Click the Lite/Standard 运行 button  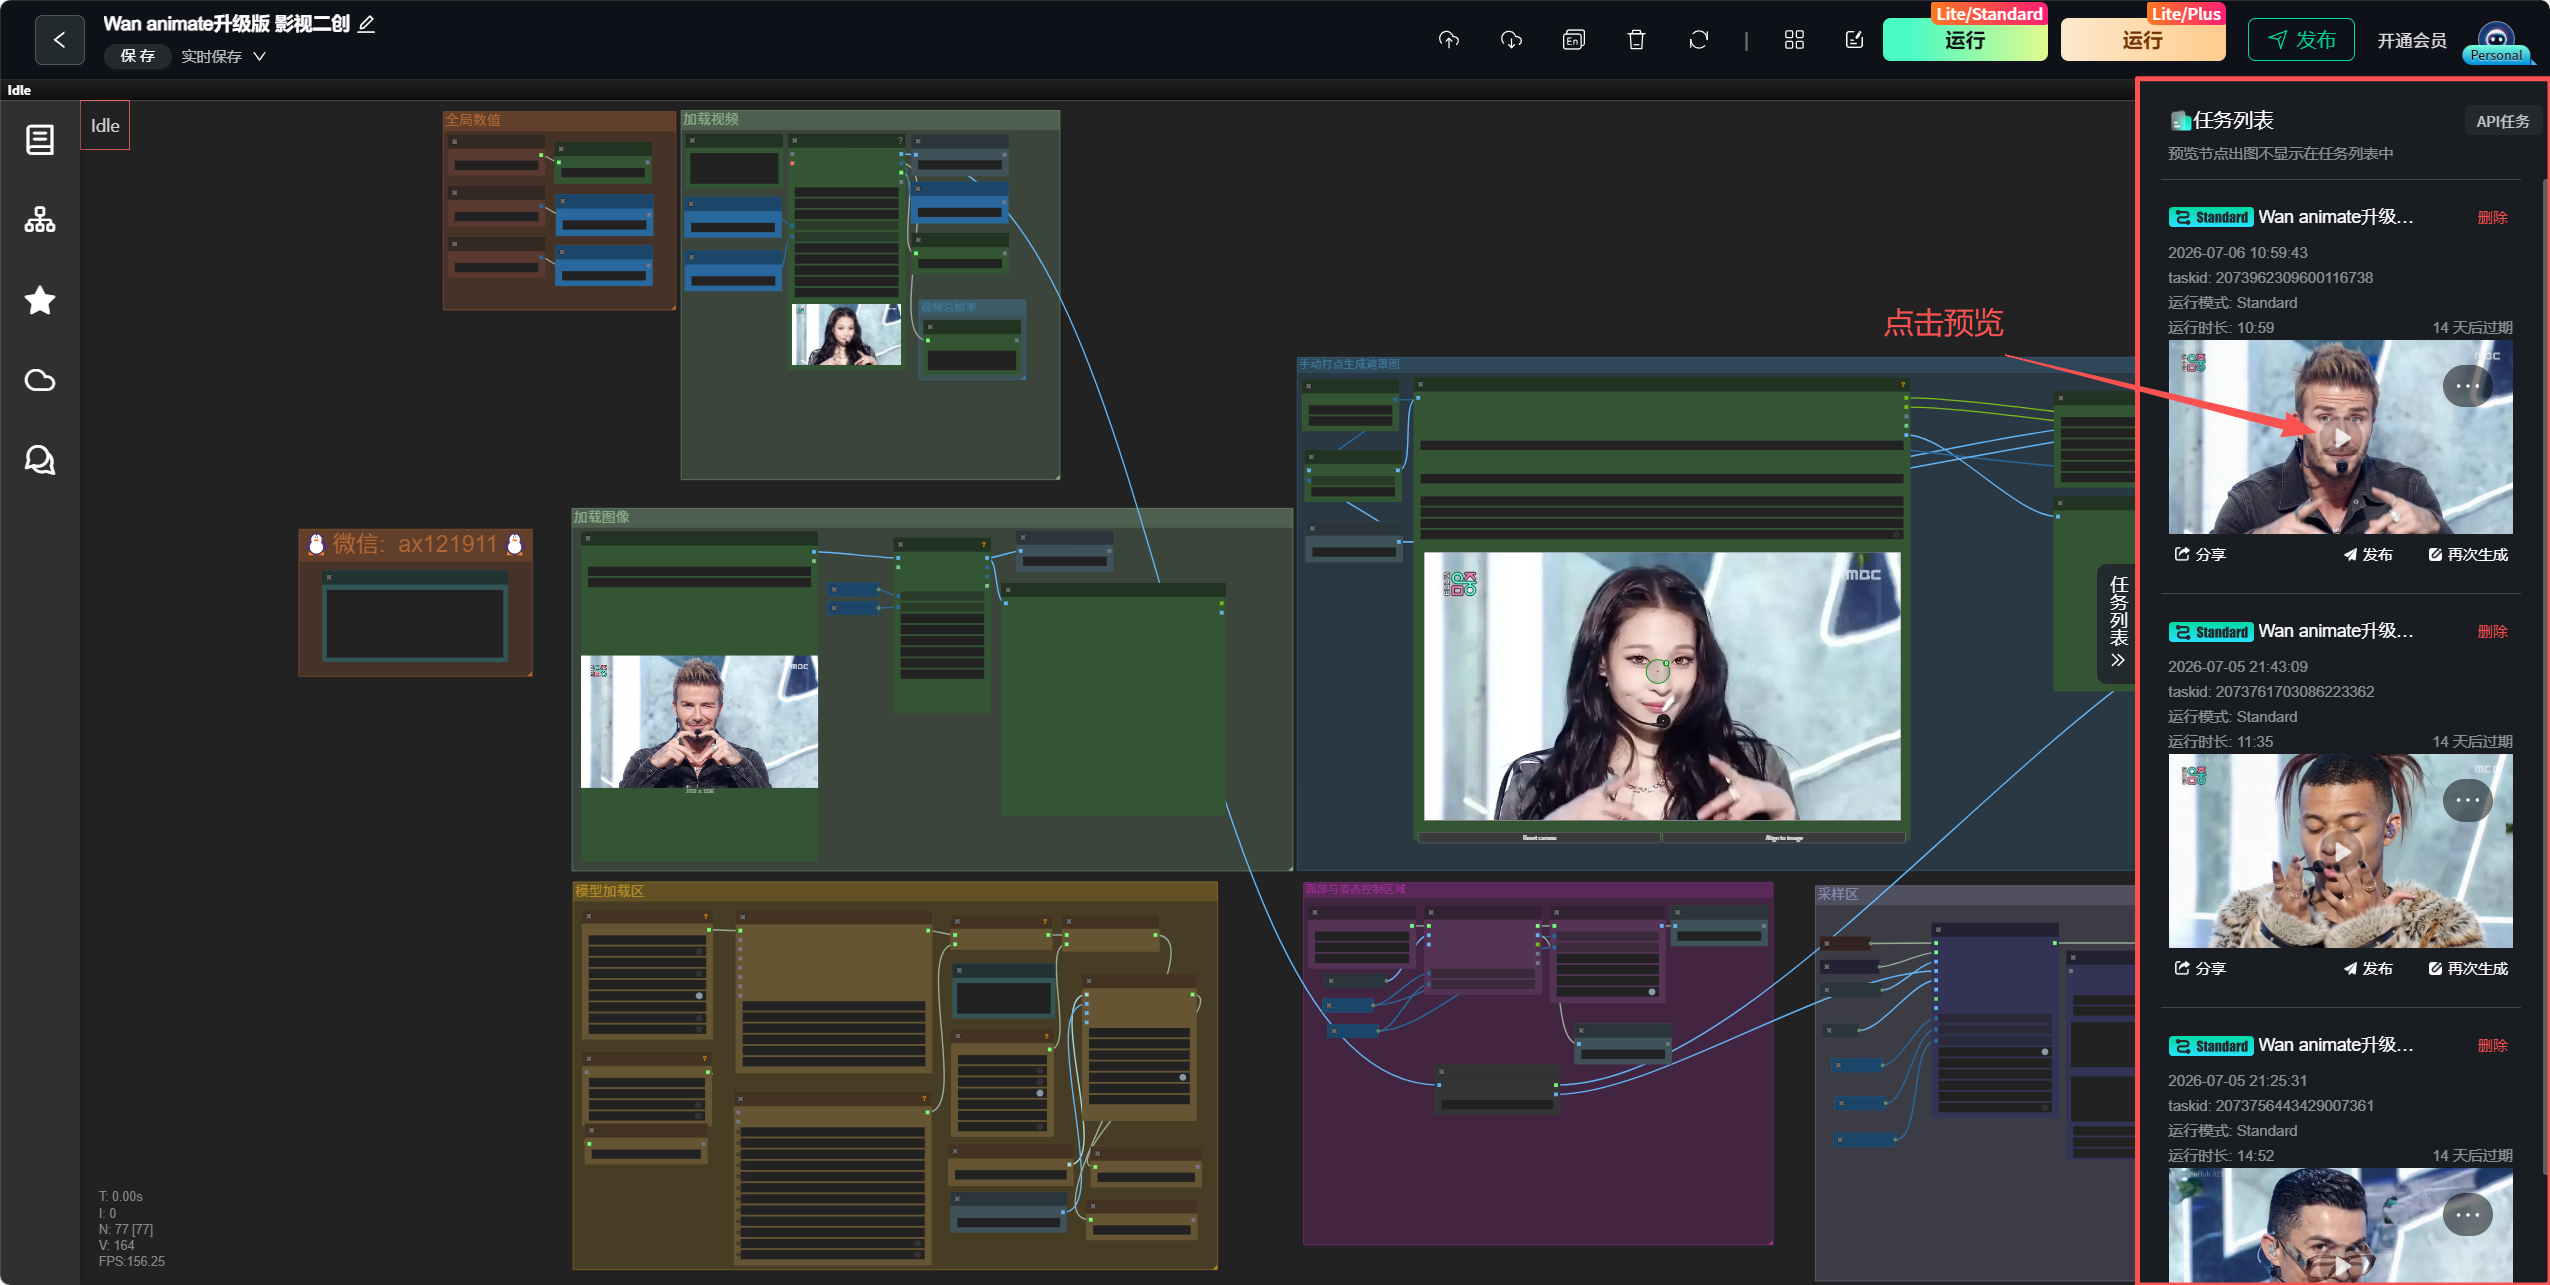pyautogui.click(x=1965, y=40)
